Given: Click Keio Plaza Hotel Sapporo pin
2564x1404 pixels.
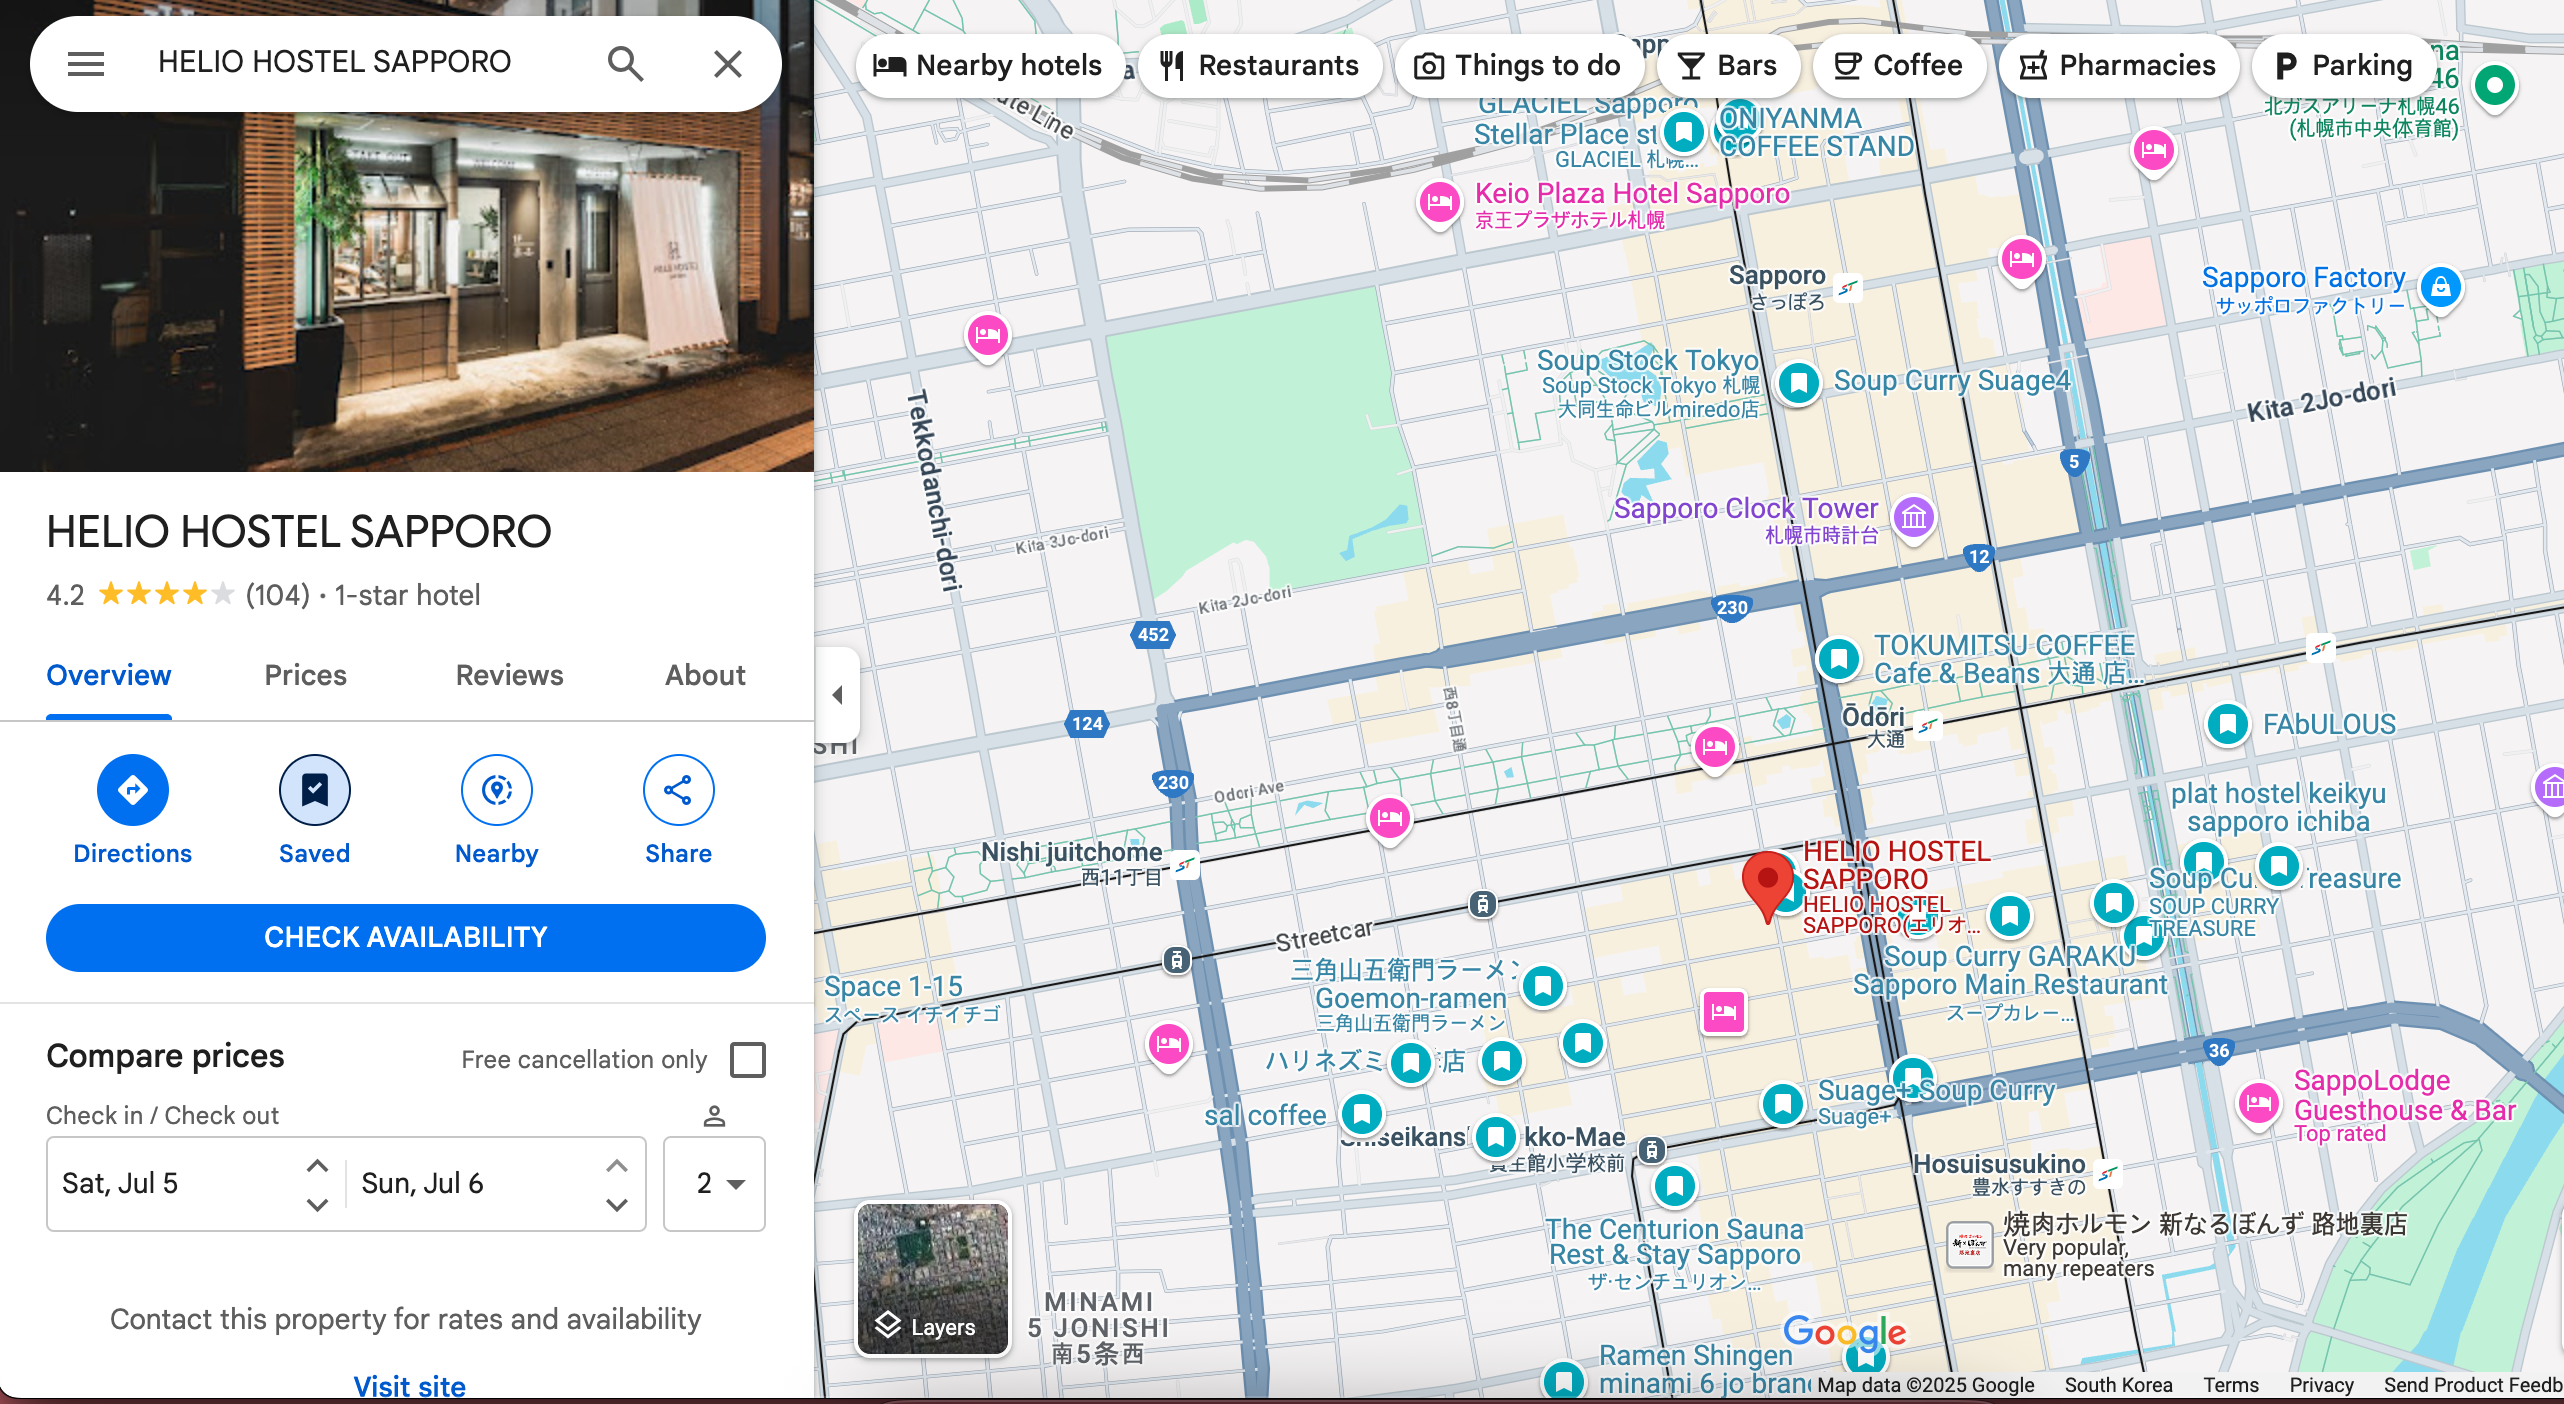Looking at the screenshot, I should click(1439, 203).
